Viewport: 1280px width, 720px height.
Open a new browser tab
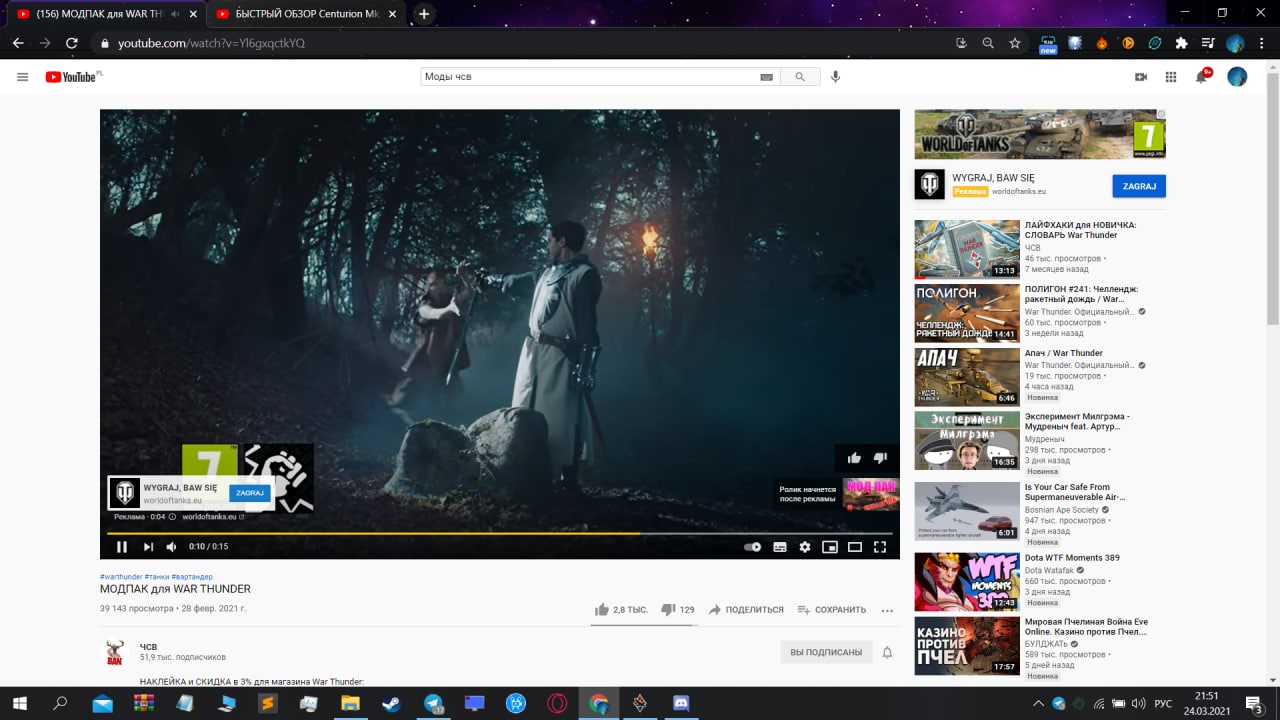tap(424, 14)
